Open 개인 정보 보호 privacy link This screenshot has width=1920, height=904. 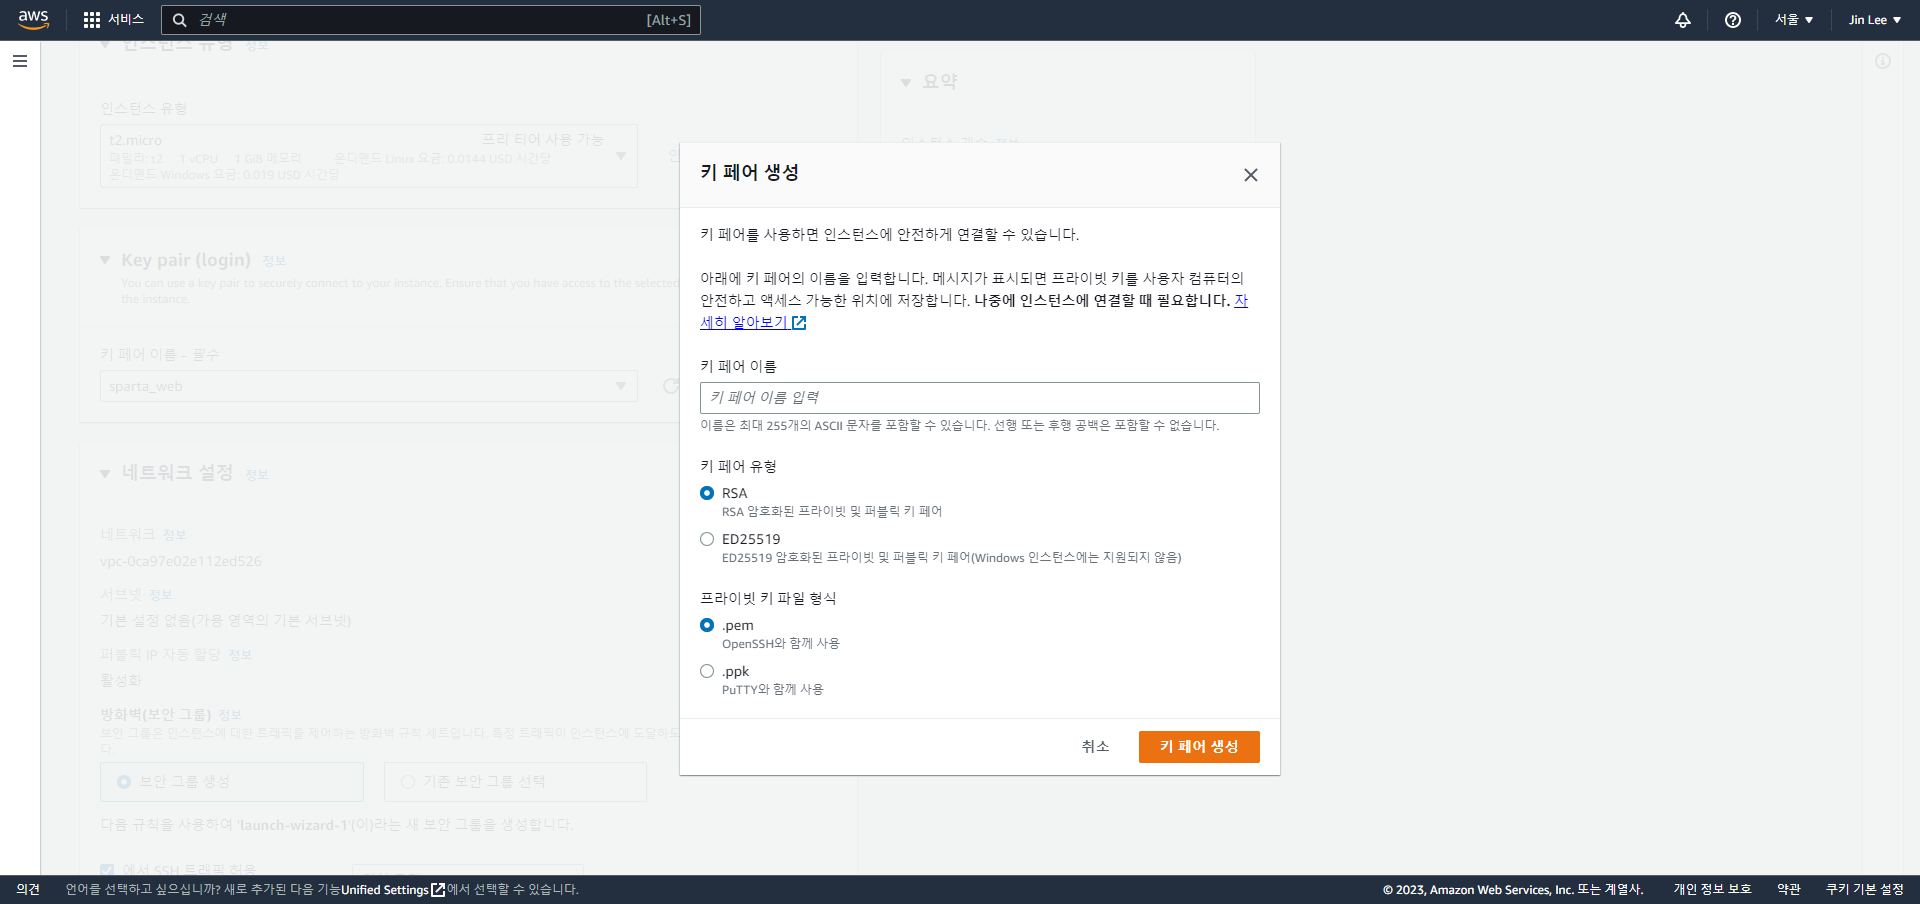click(1712, 890)
